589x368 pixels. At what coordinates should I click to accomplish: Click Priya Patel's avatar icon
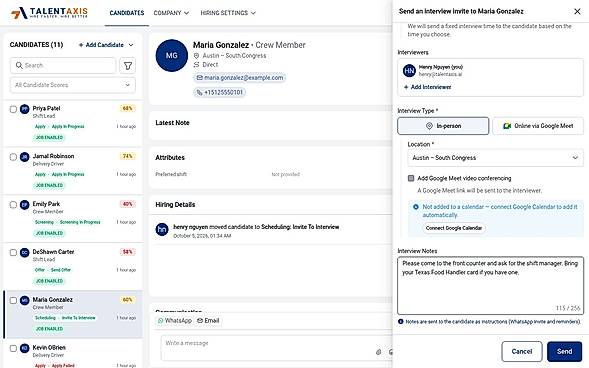tap(24, 109)
